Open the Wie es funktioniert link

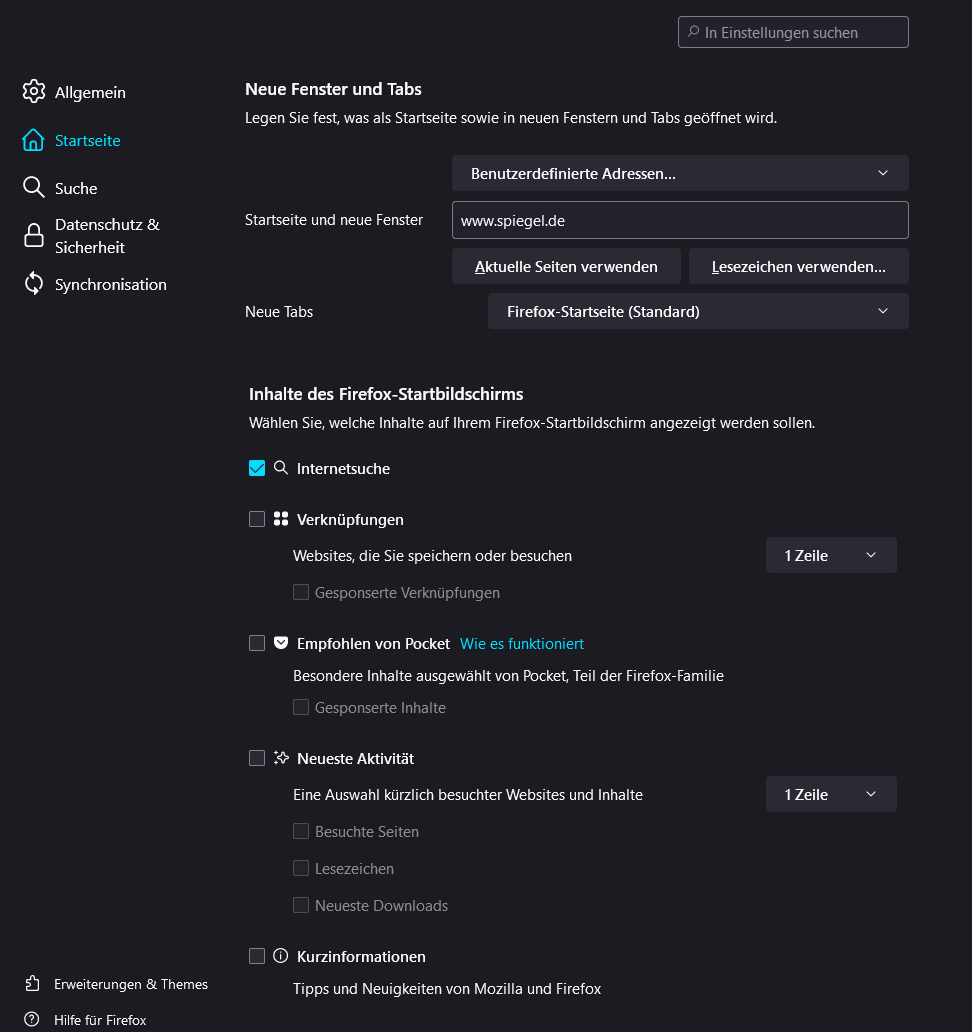(x=521, y=643)
